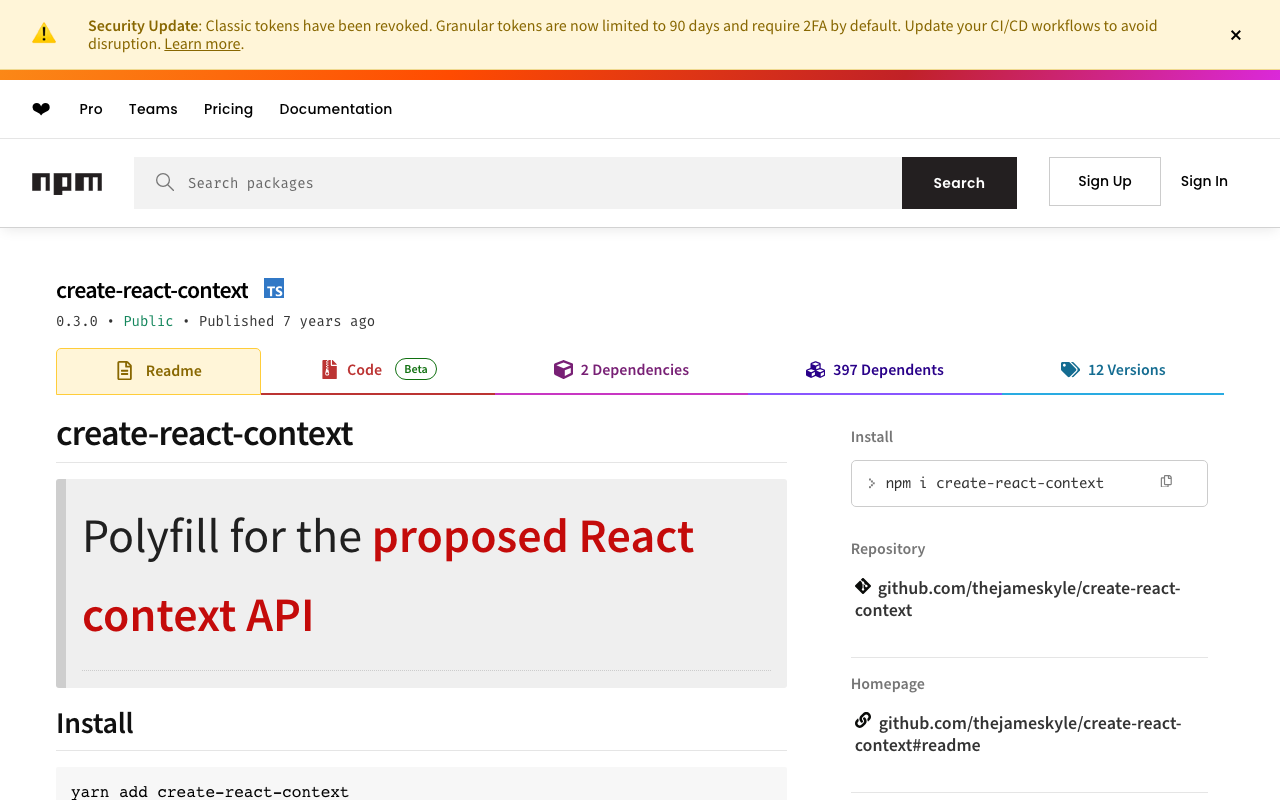Open the Readme tab
Viewport: 1280px width, 800px height.
tap(159, 371)
